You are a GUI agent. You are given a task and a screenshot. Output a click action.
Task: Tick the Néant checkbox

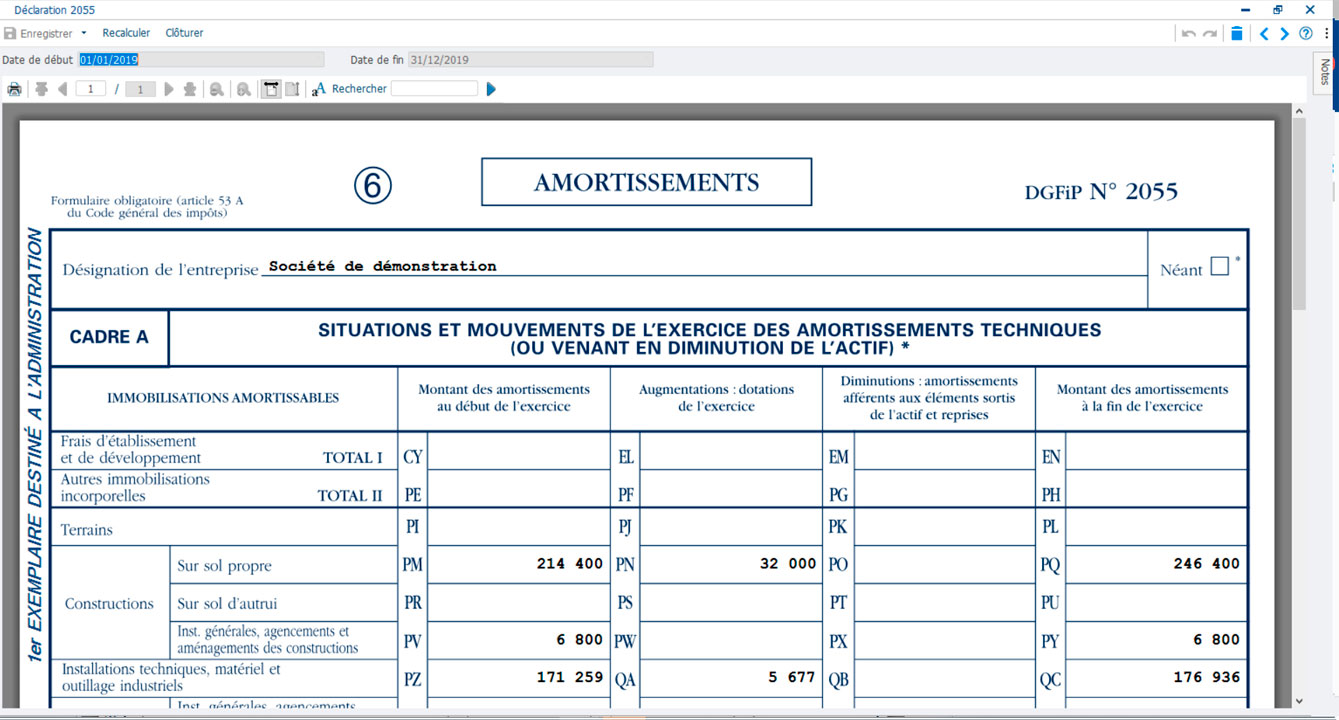point(1219,266)
